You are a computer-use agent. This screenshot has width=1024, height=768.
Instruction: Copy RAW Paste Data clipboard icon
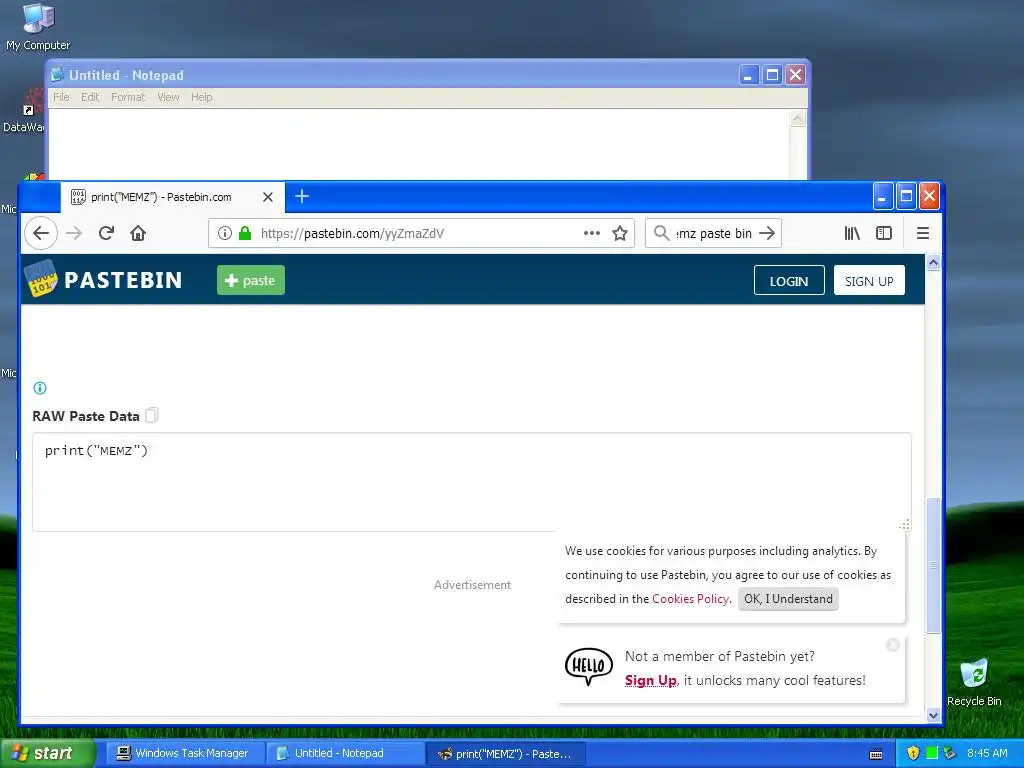(x=152, y=415)
